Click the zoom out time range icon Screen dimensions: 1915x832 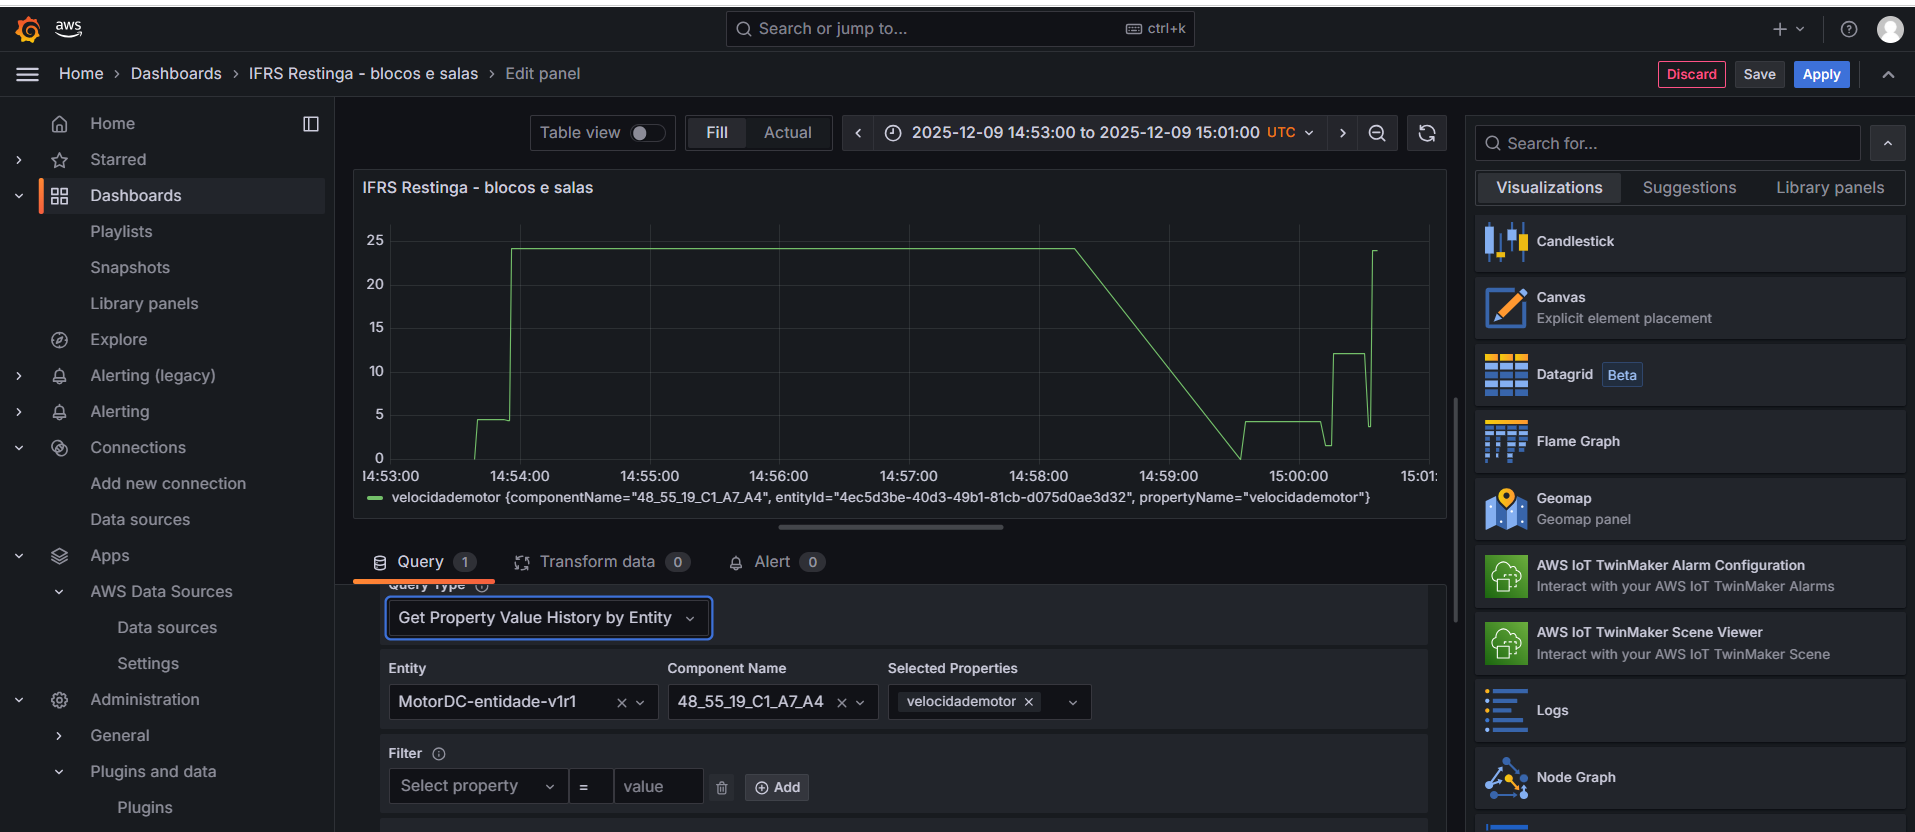pos(1377,133)
